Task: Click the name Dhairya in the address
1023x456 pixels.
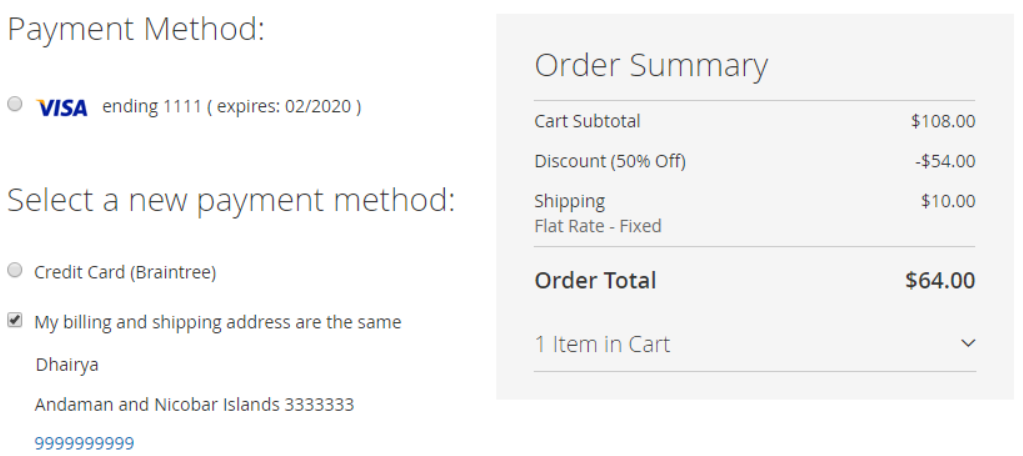Action: pos(67,365)
